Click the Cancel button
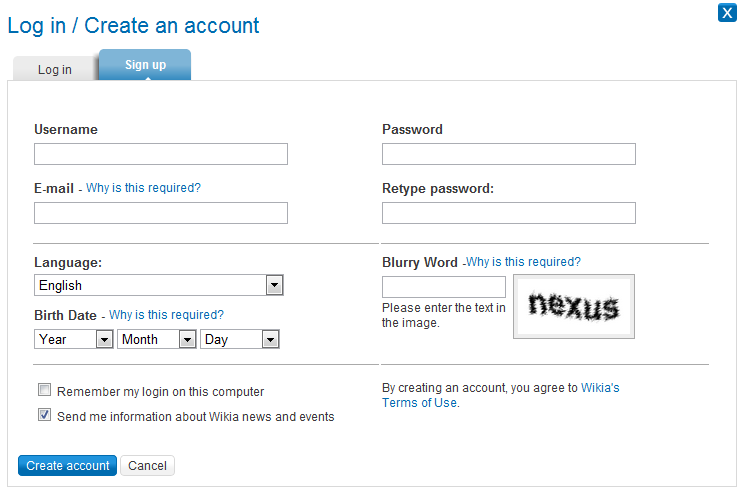Viewport: 742px width, 491px height. tap(147, 466)
